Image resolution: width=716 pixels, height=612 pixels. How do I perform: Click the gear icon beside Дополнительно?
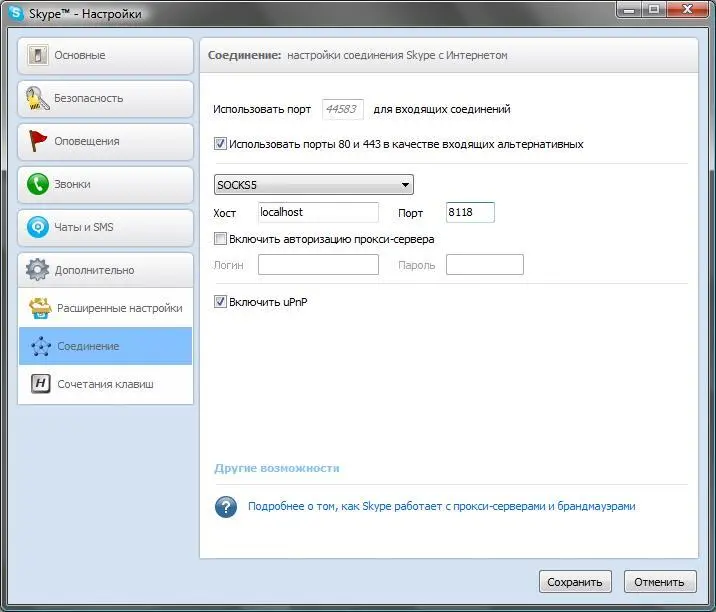pos(39,270)
